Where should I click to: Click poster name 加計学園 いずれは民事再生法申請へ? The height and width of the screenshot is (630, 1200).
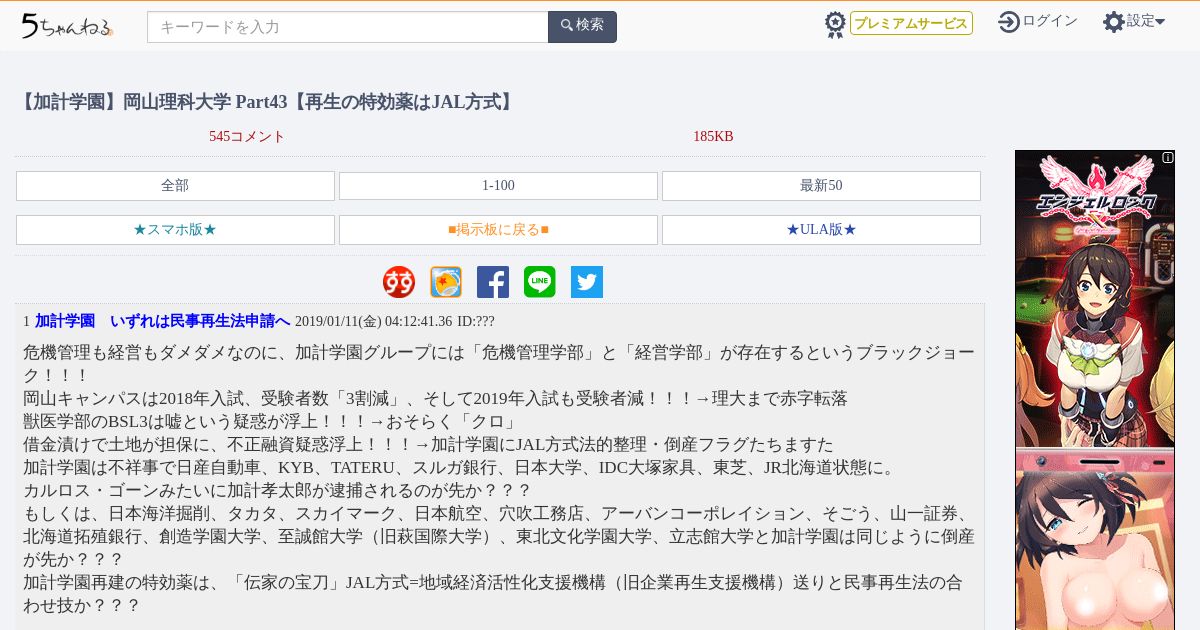tap(162, 321)
